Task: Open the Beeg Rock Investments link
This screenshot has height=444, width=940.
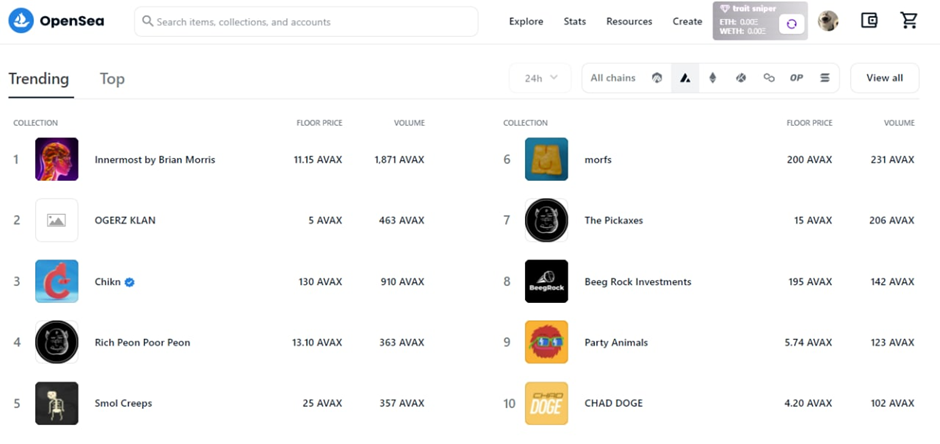Action: coord(638,282)
